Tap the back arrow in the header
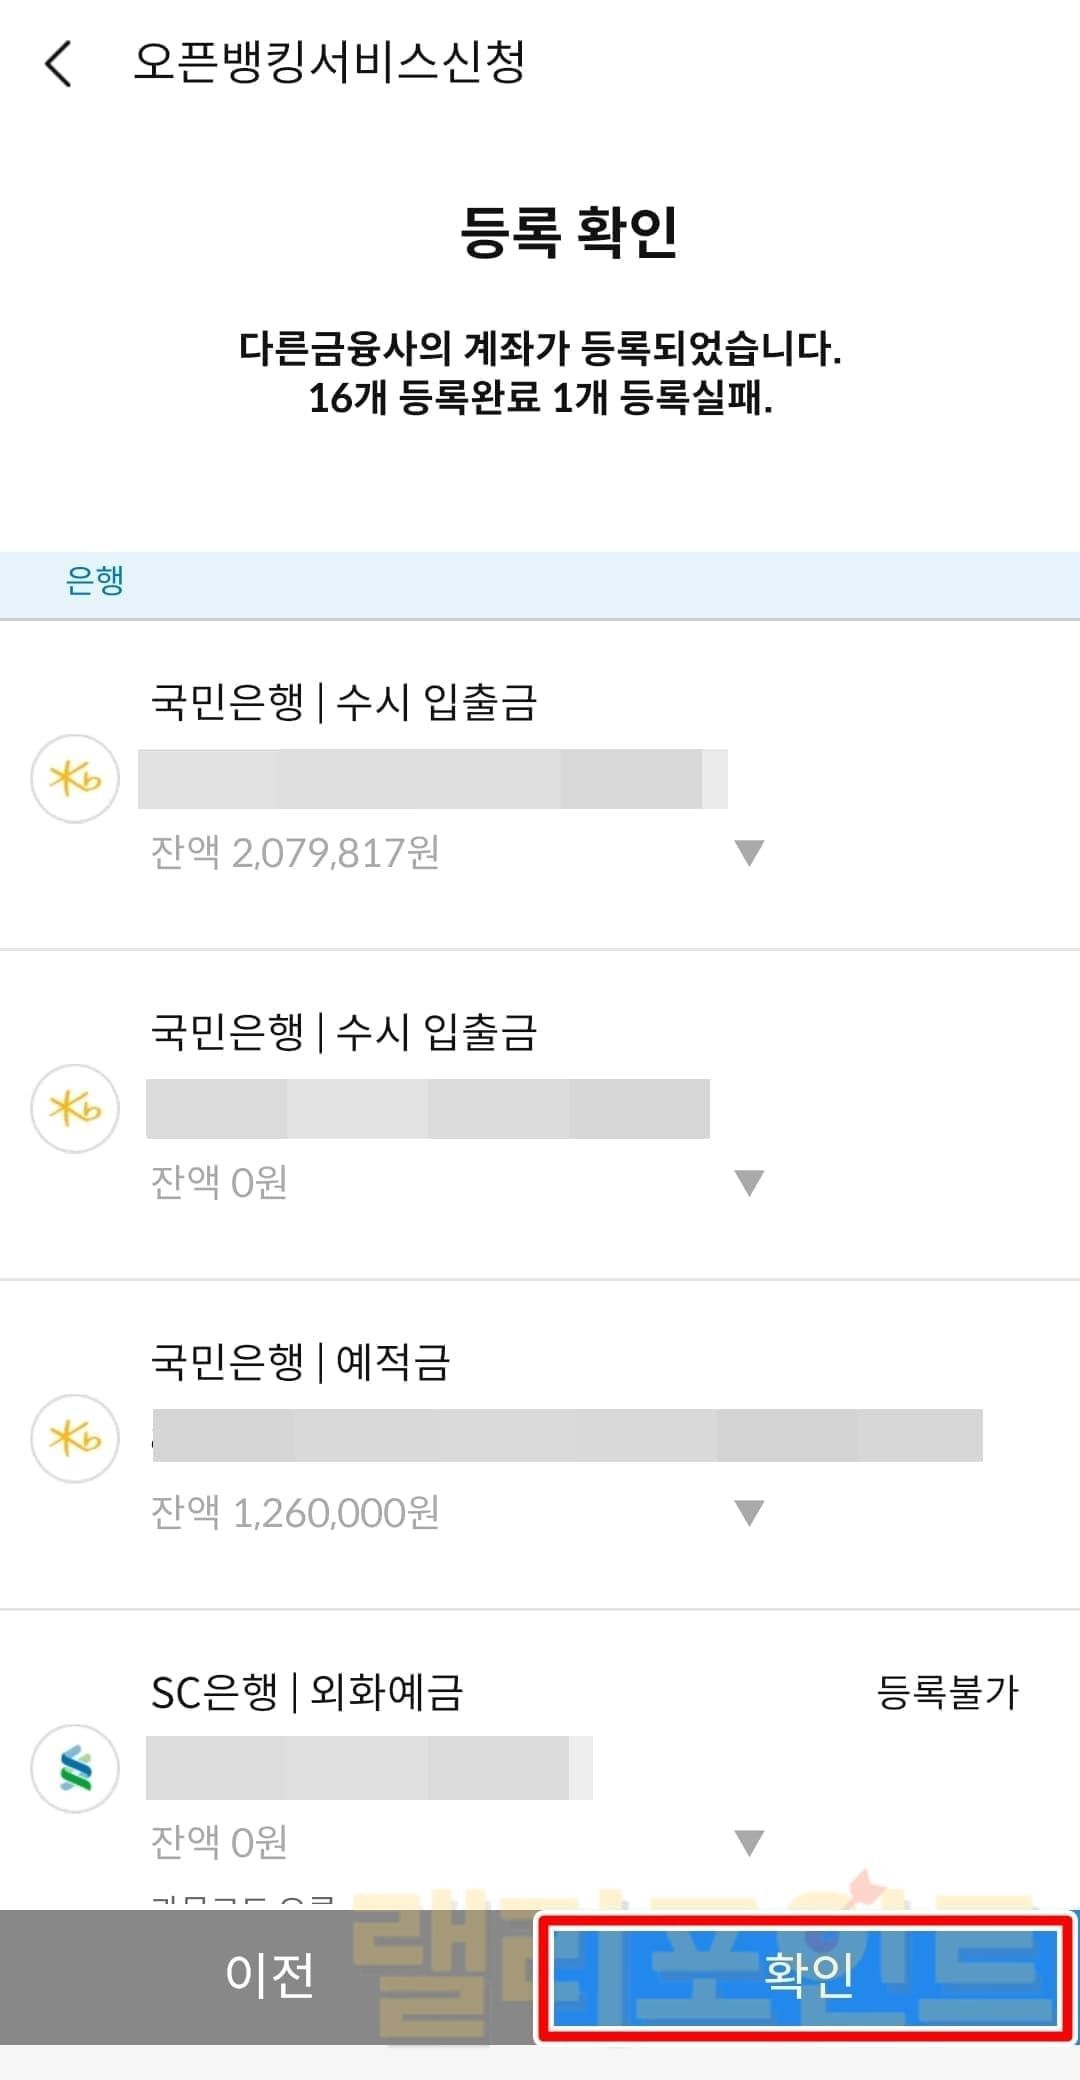Screen dimensions: 1080x2080 [59, 64]
